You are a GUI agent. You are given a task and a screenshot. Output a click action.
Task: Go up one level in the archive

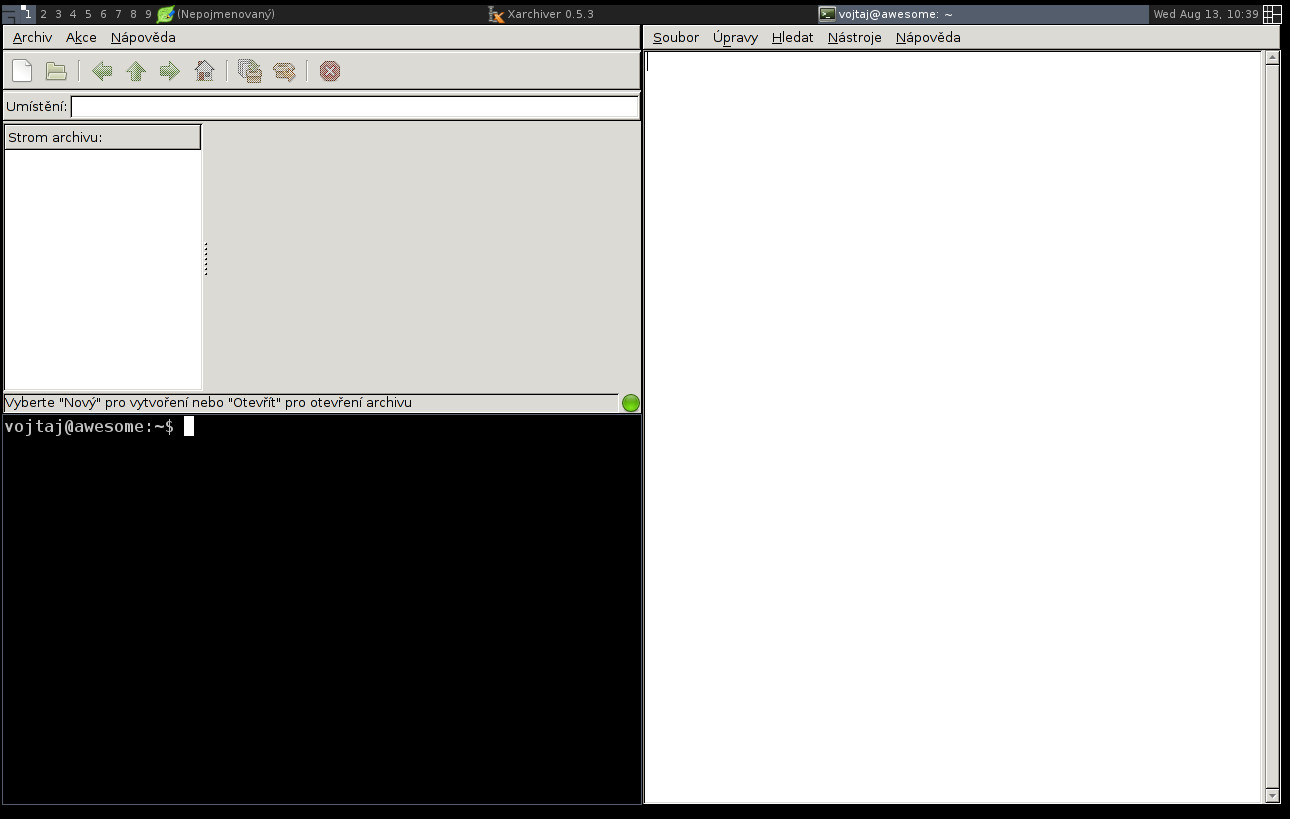click(136, 71)
